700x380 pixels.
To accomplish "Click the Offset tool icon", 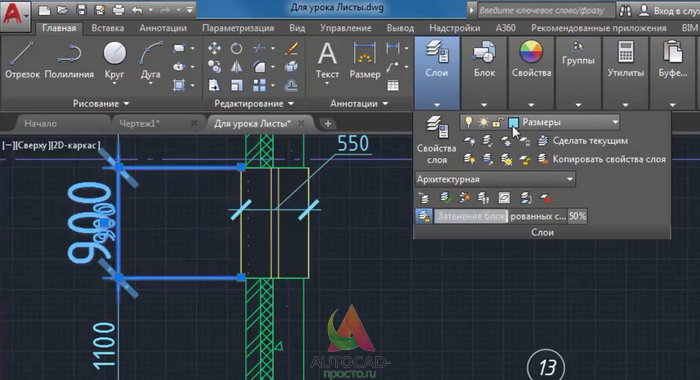I will point(291,85).
